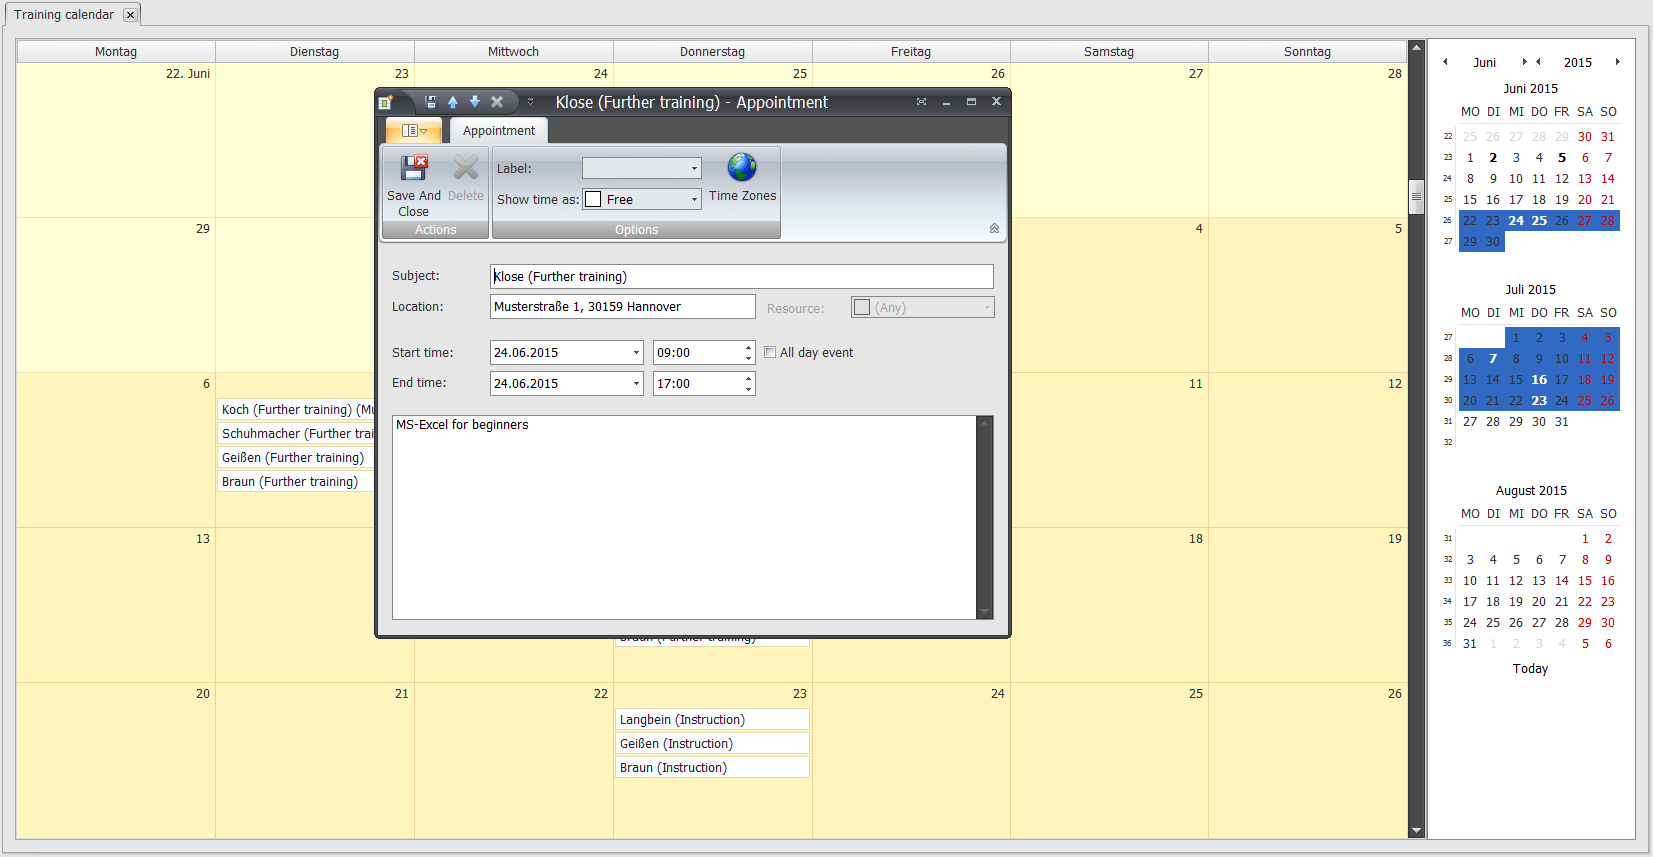Click the Save And Close icon
The image size is (1653, 857).
click(x=414, y=168)
